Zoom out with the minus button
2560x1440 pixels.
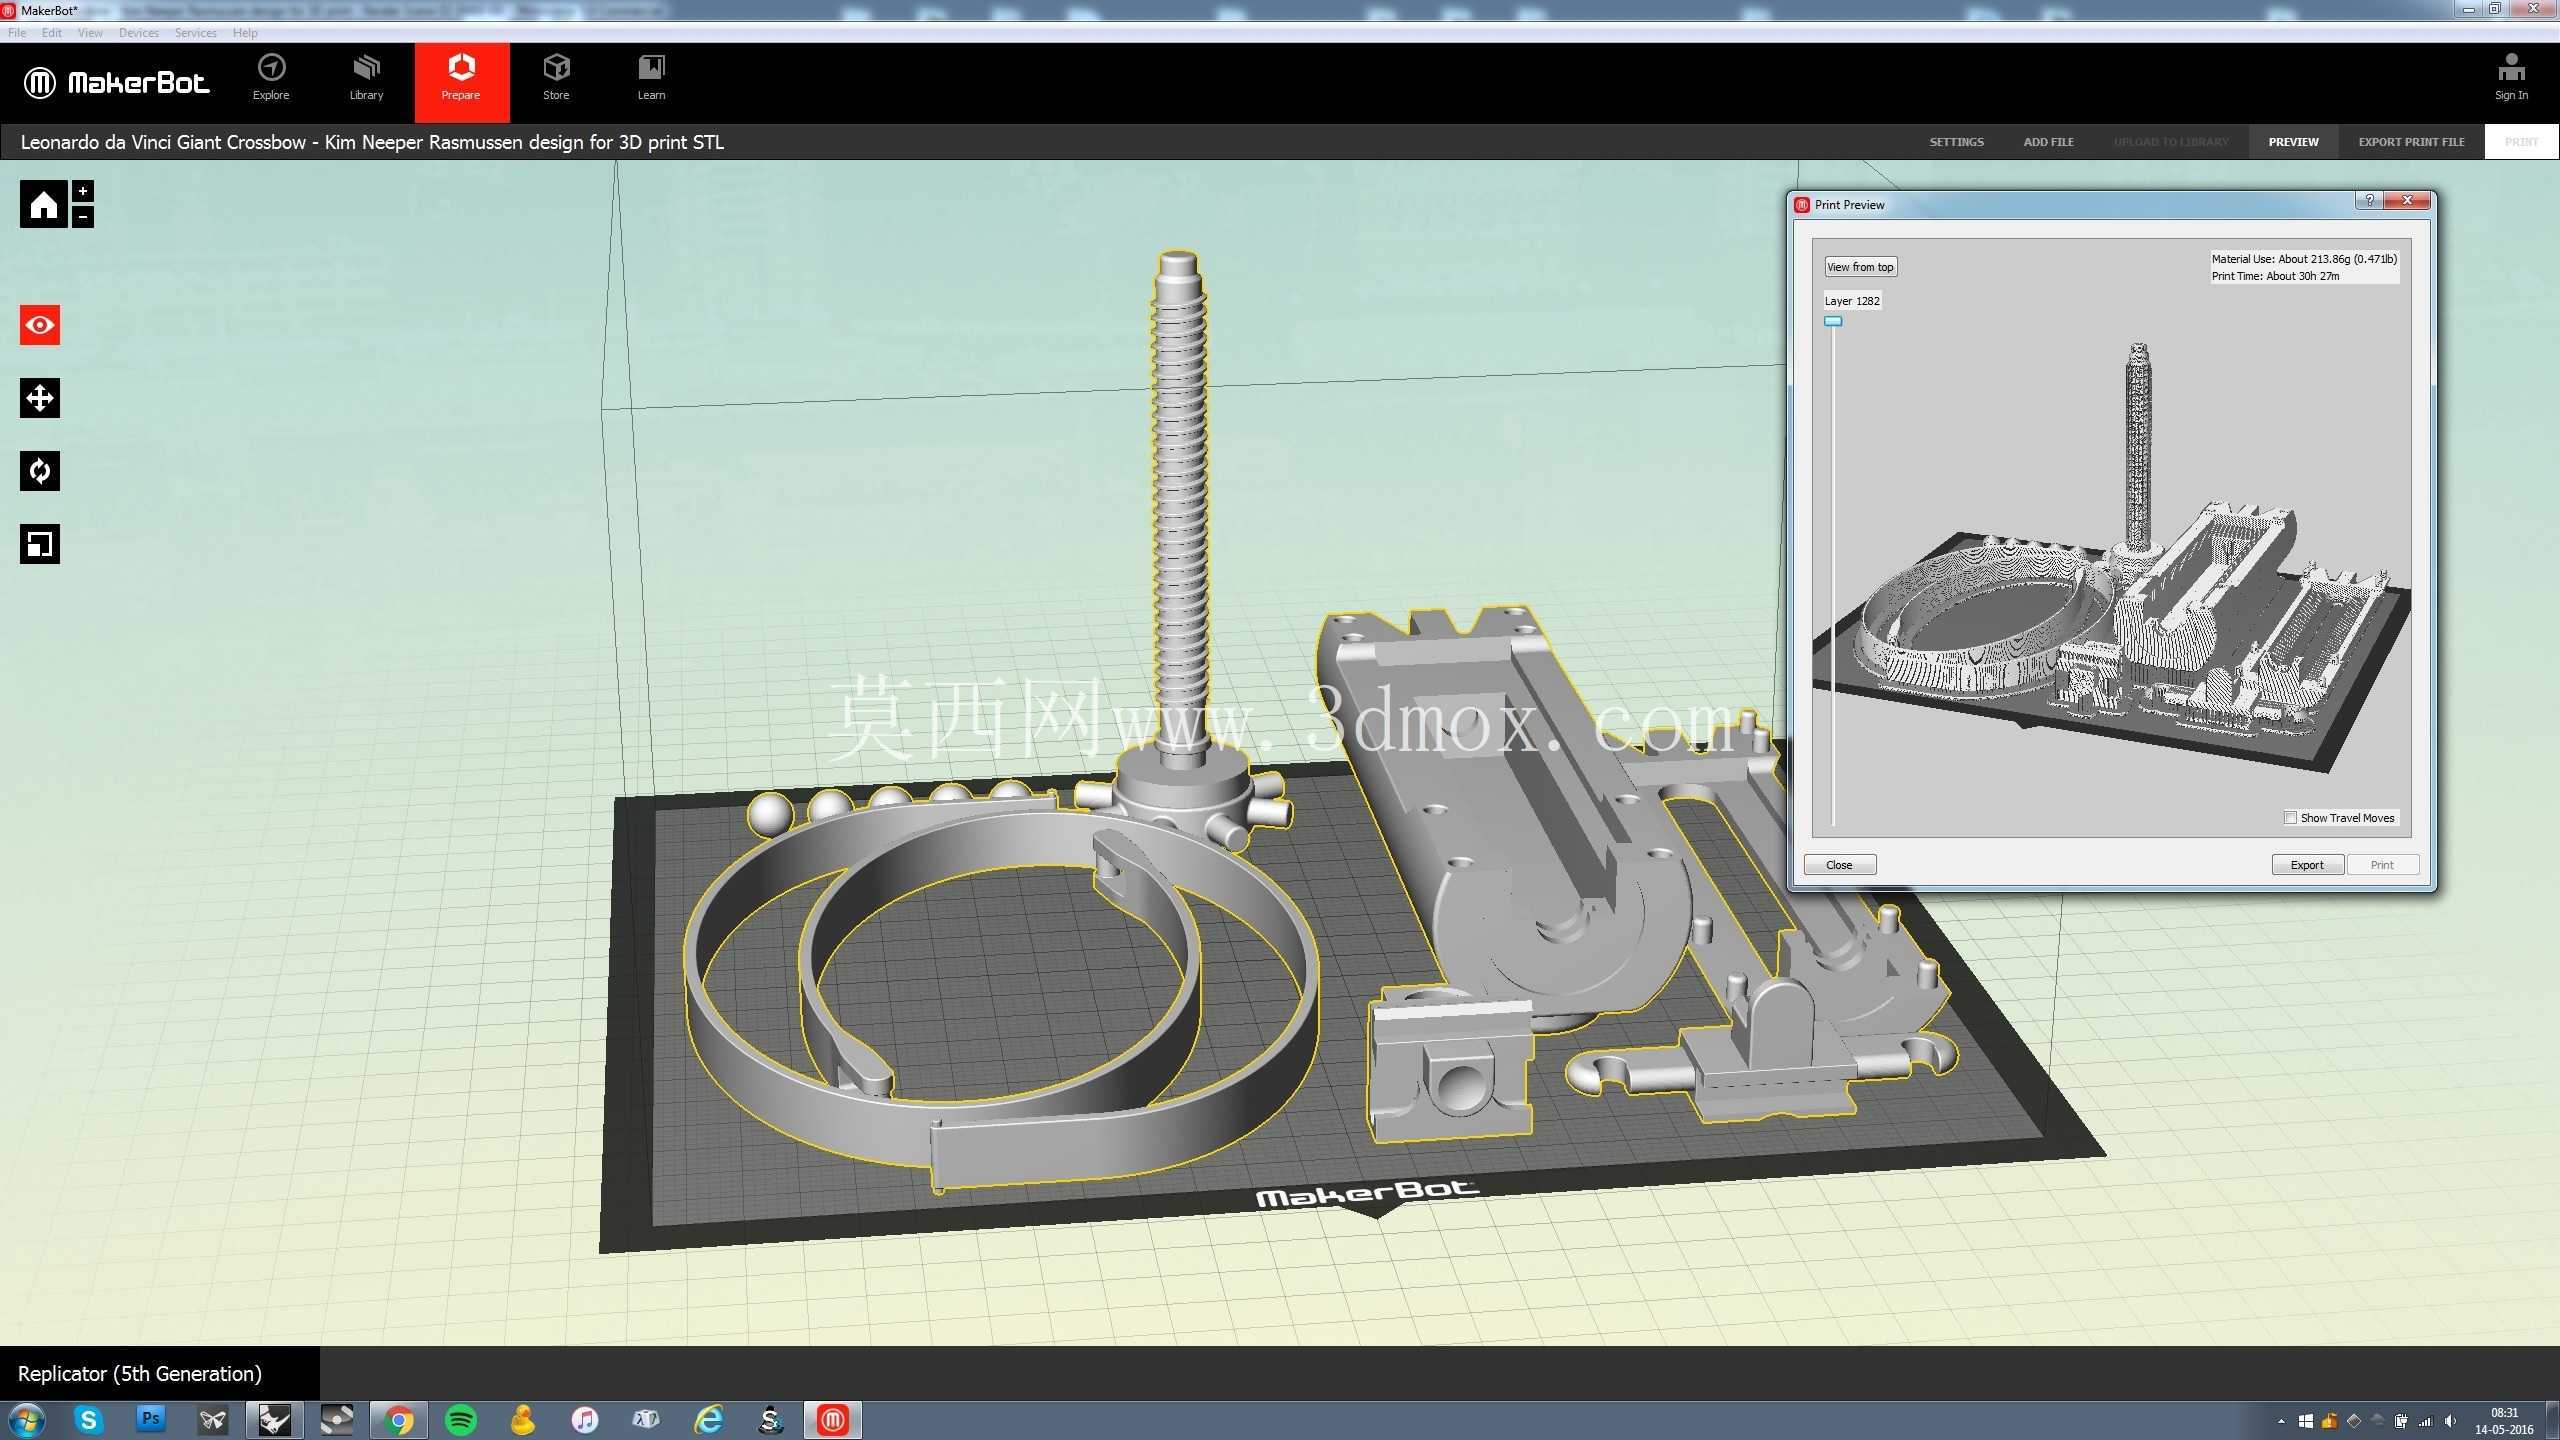tap(83, 216)
